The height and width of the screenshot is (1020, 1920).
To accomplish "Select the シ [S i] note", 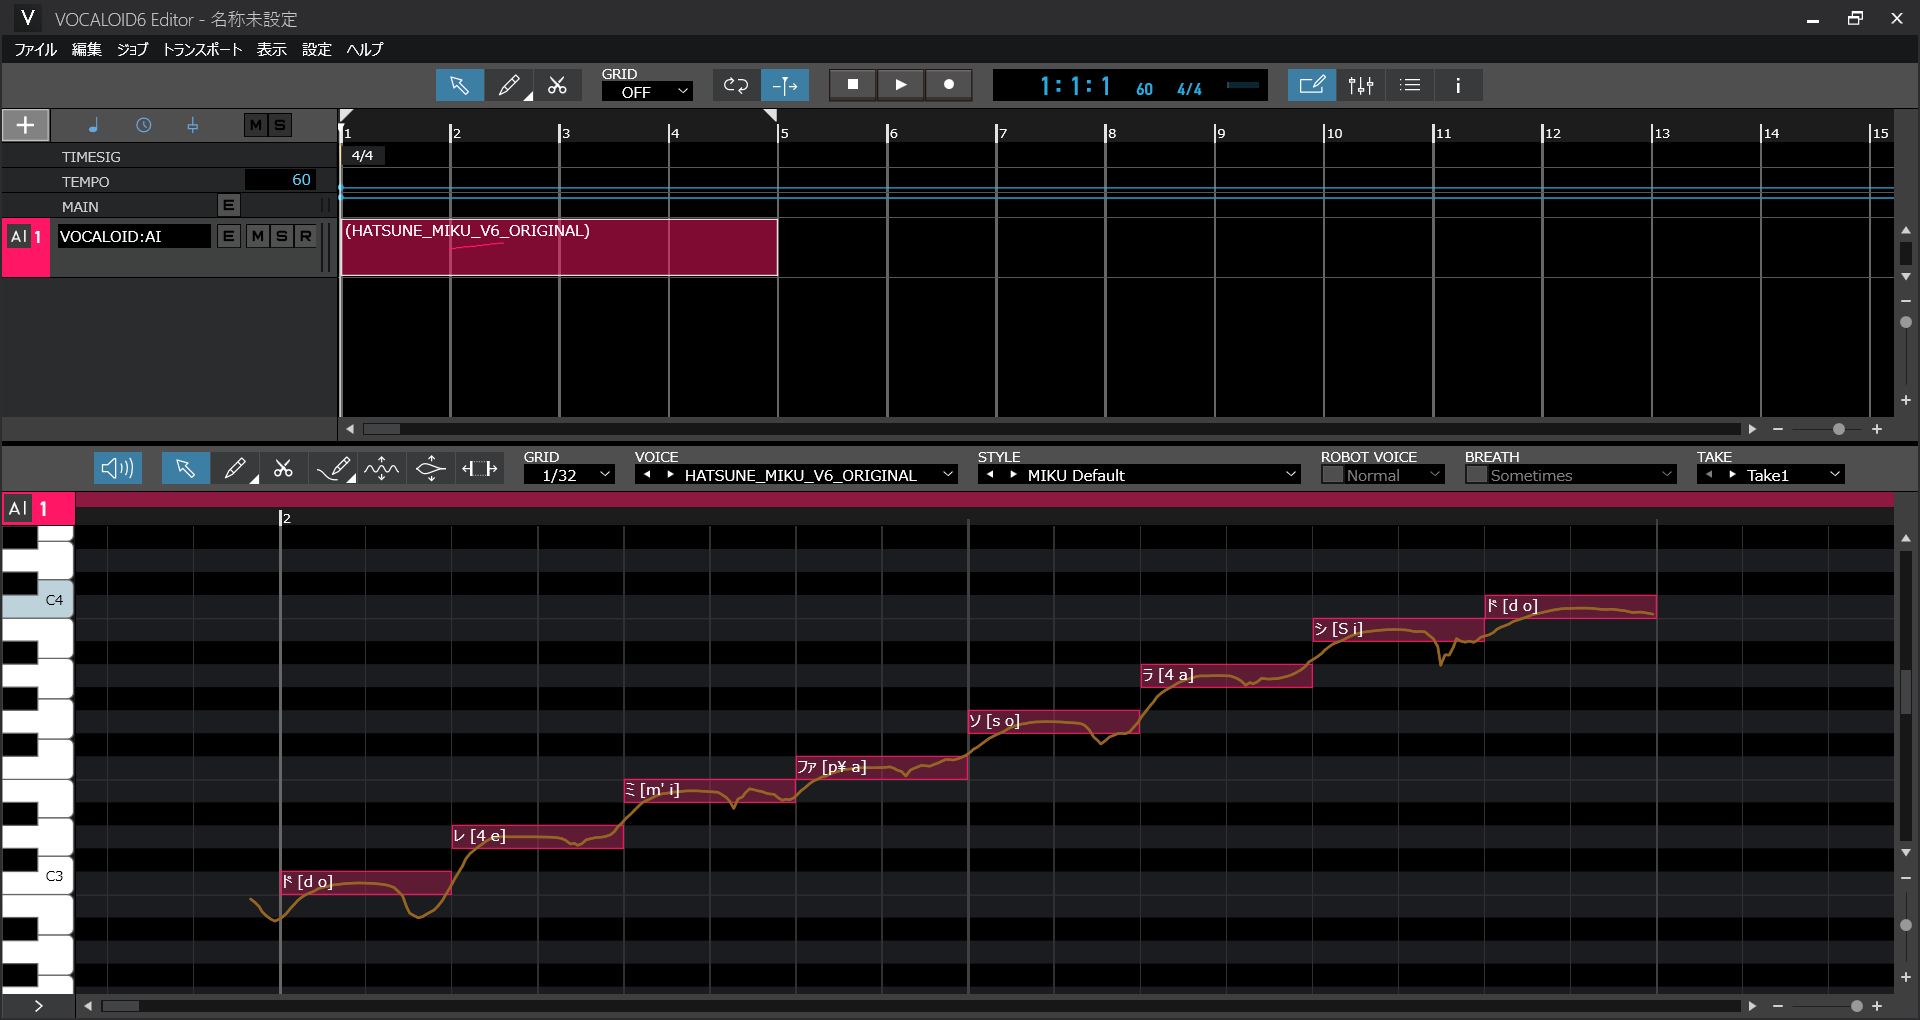I will 1398,629.
